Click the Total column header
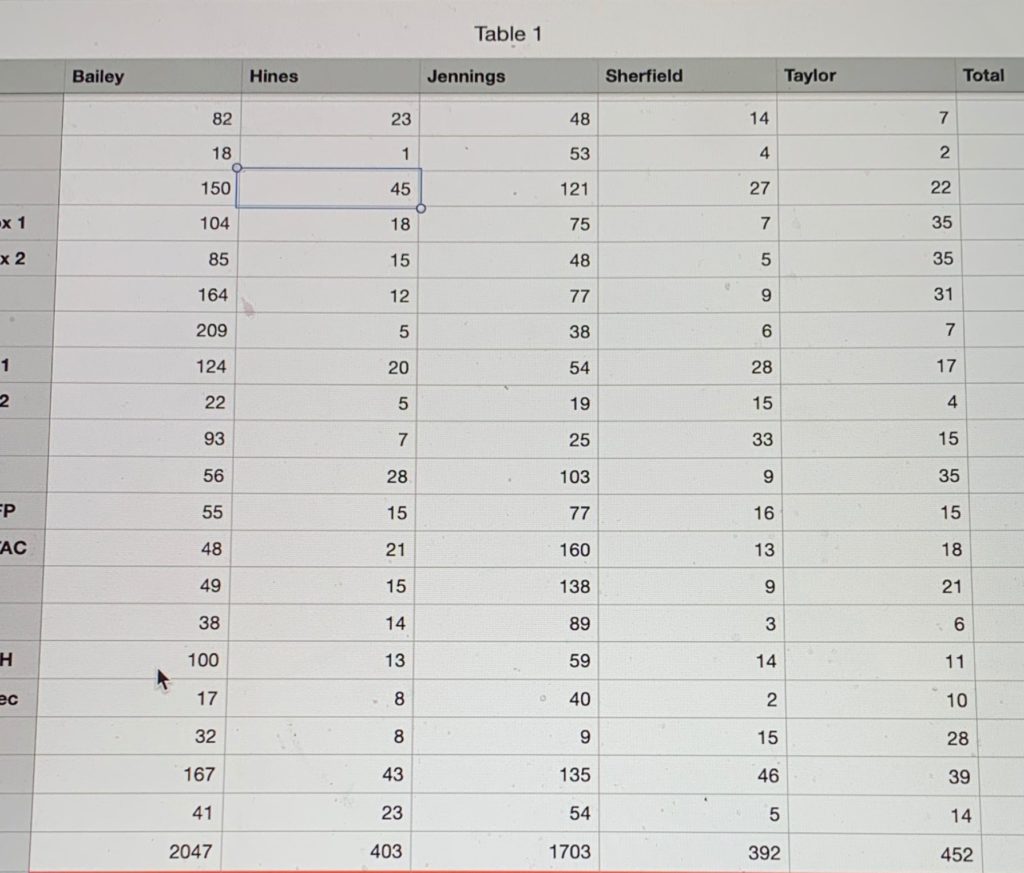Viewport: 1024px width, 873px height. (x=983, y=75)
